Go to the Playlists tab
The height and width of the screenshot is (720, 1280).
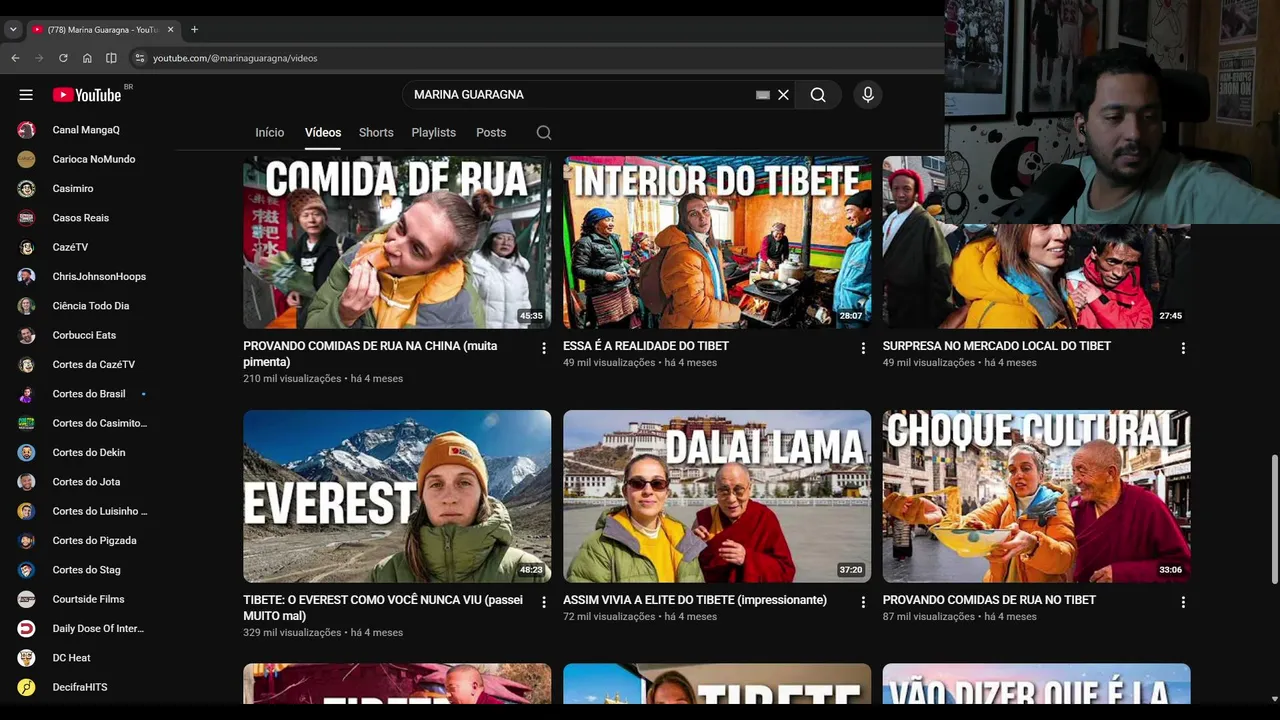[434, 132]
